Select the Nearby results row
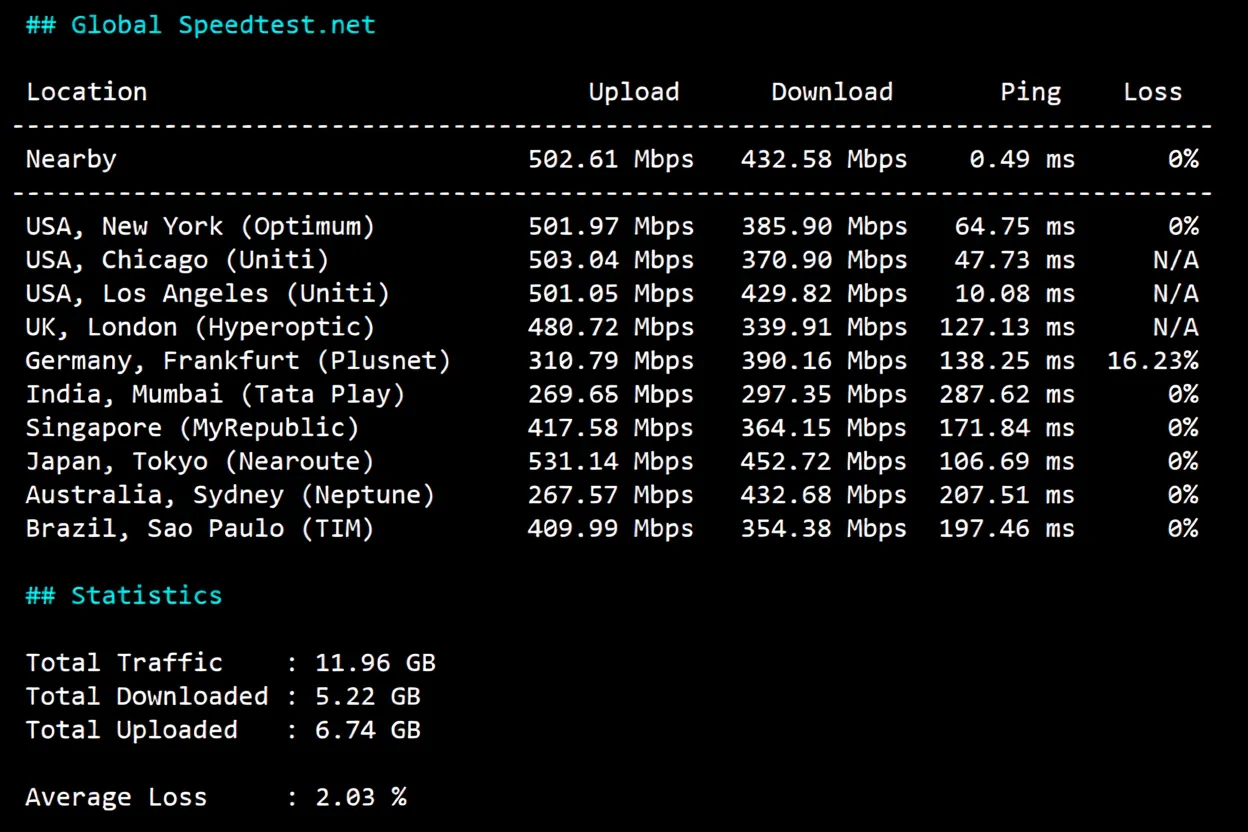This screenshot has height=832, width=1248. [70, 158]
